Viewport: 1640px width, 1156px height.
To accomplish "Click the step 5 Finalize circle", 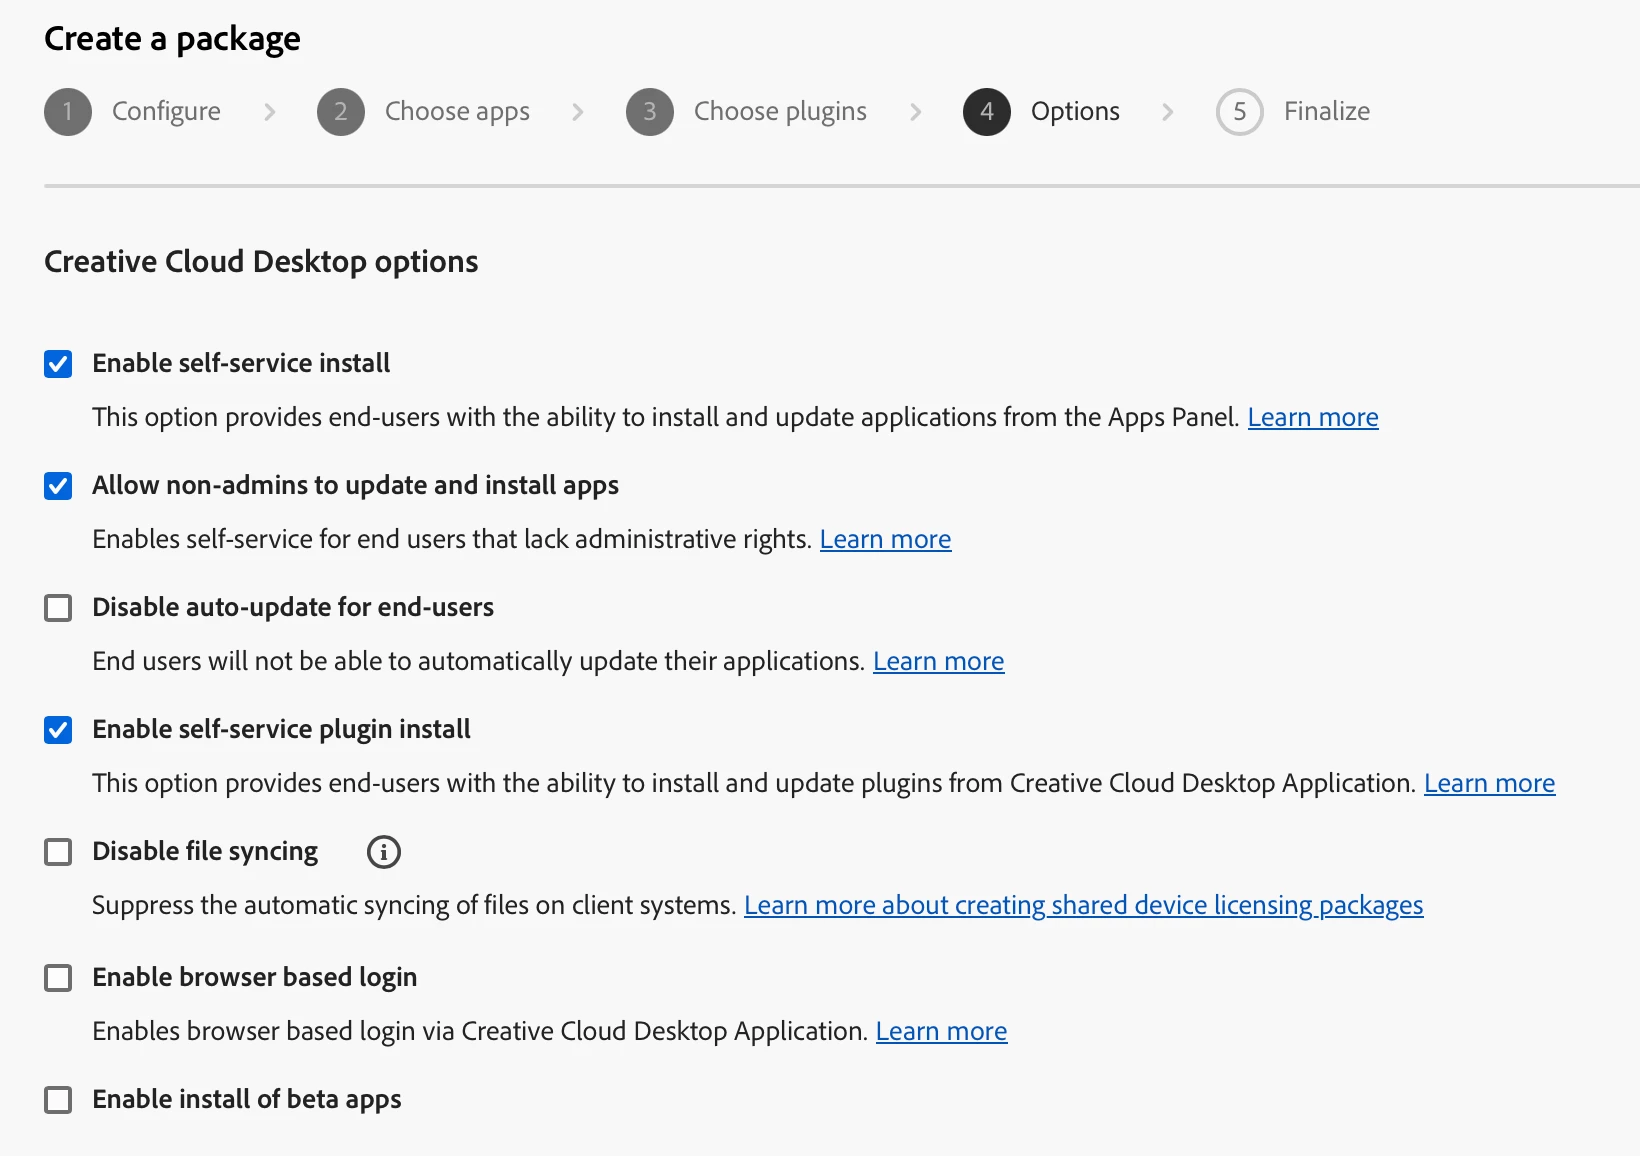I will 1240,112.
